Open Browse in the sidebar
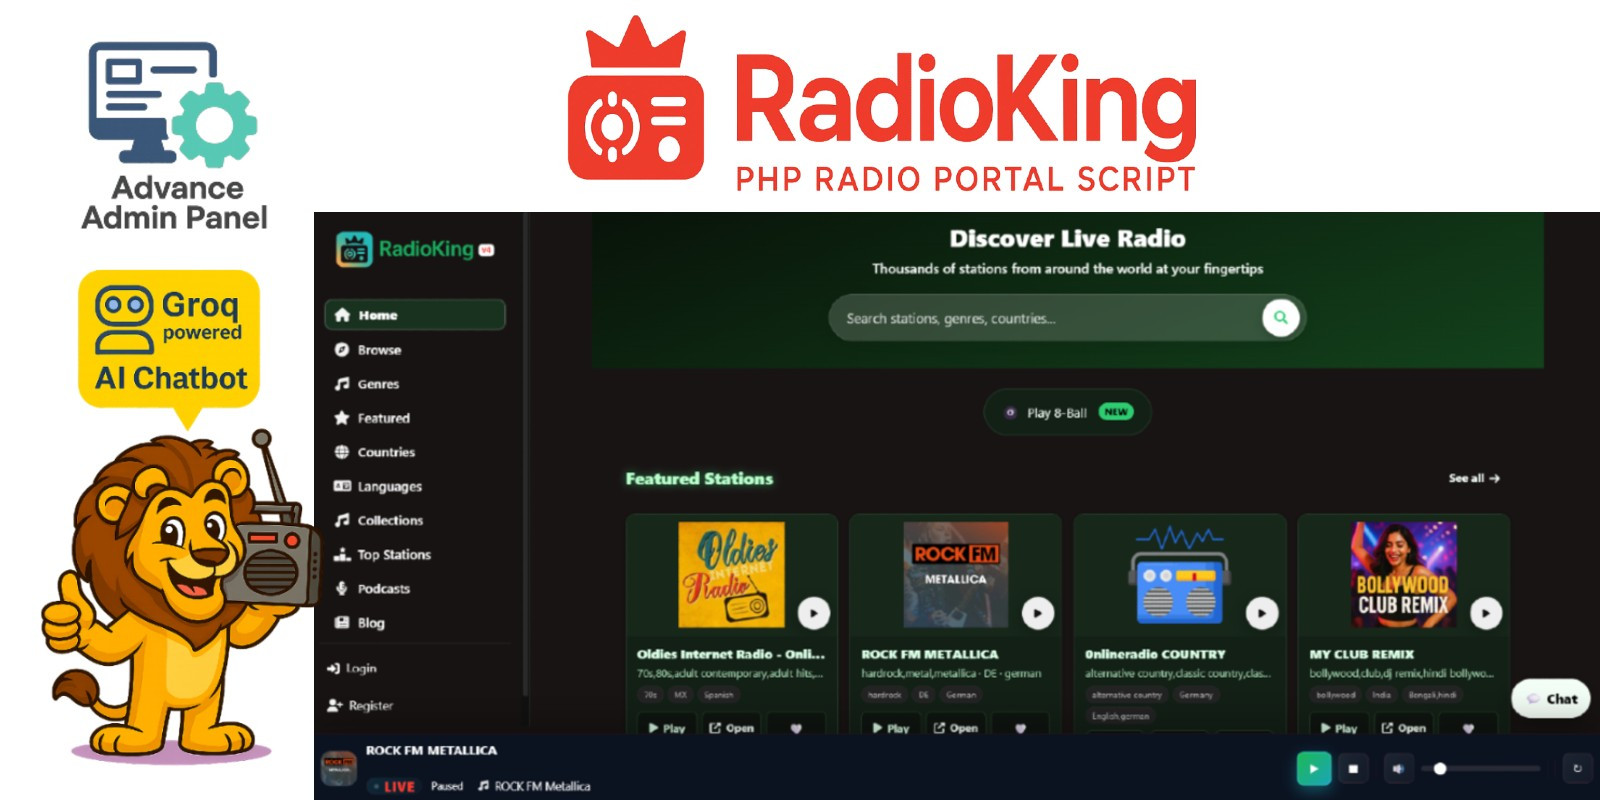Screen dimensions: 1600x800 point(368,350)
